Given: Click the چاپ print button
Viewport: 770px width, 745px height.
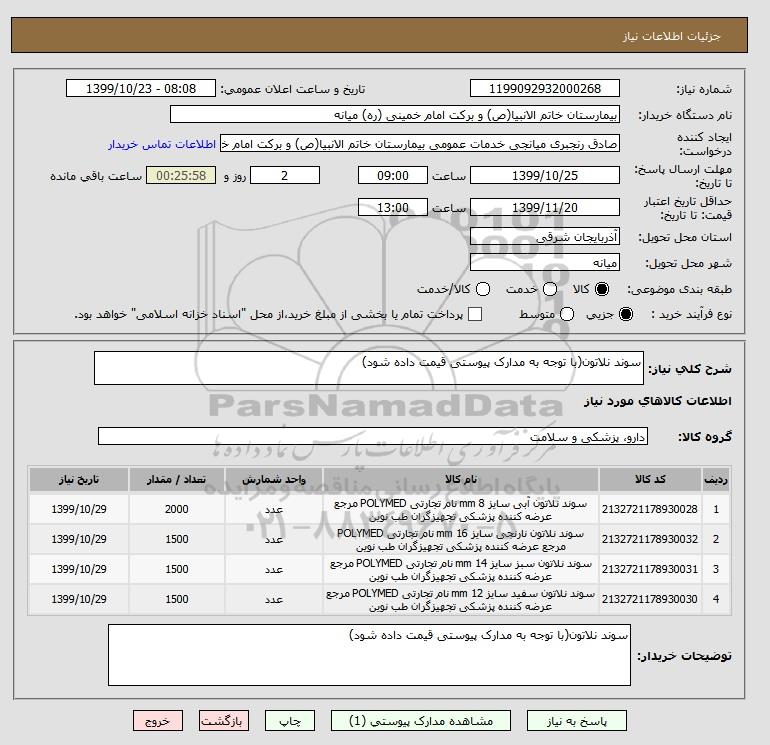Looking at the screenshot, I should pyautogui.click(x=290, y=721).
